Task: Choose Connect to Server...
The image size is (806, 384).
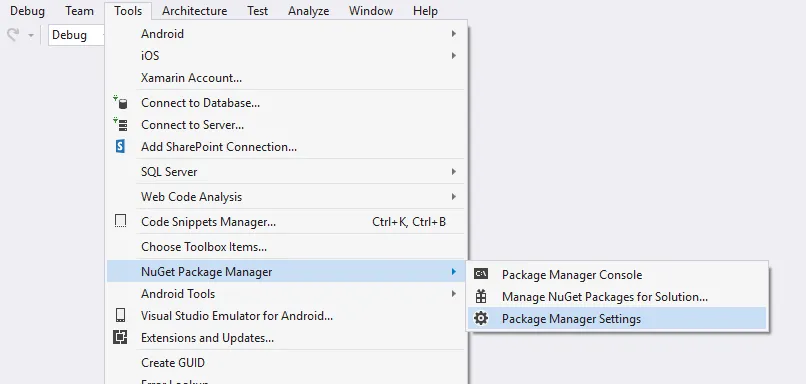Action: [x=286, y=125]
